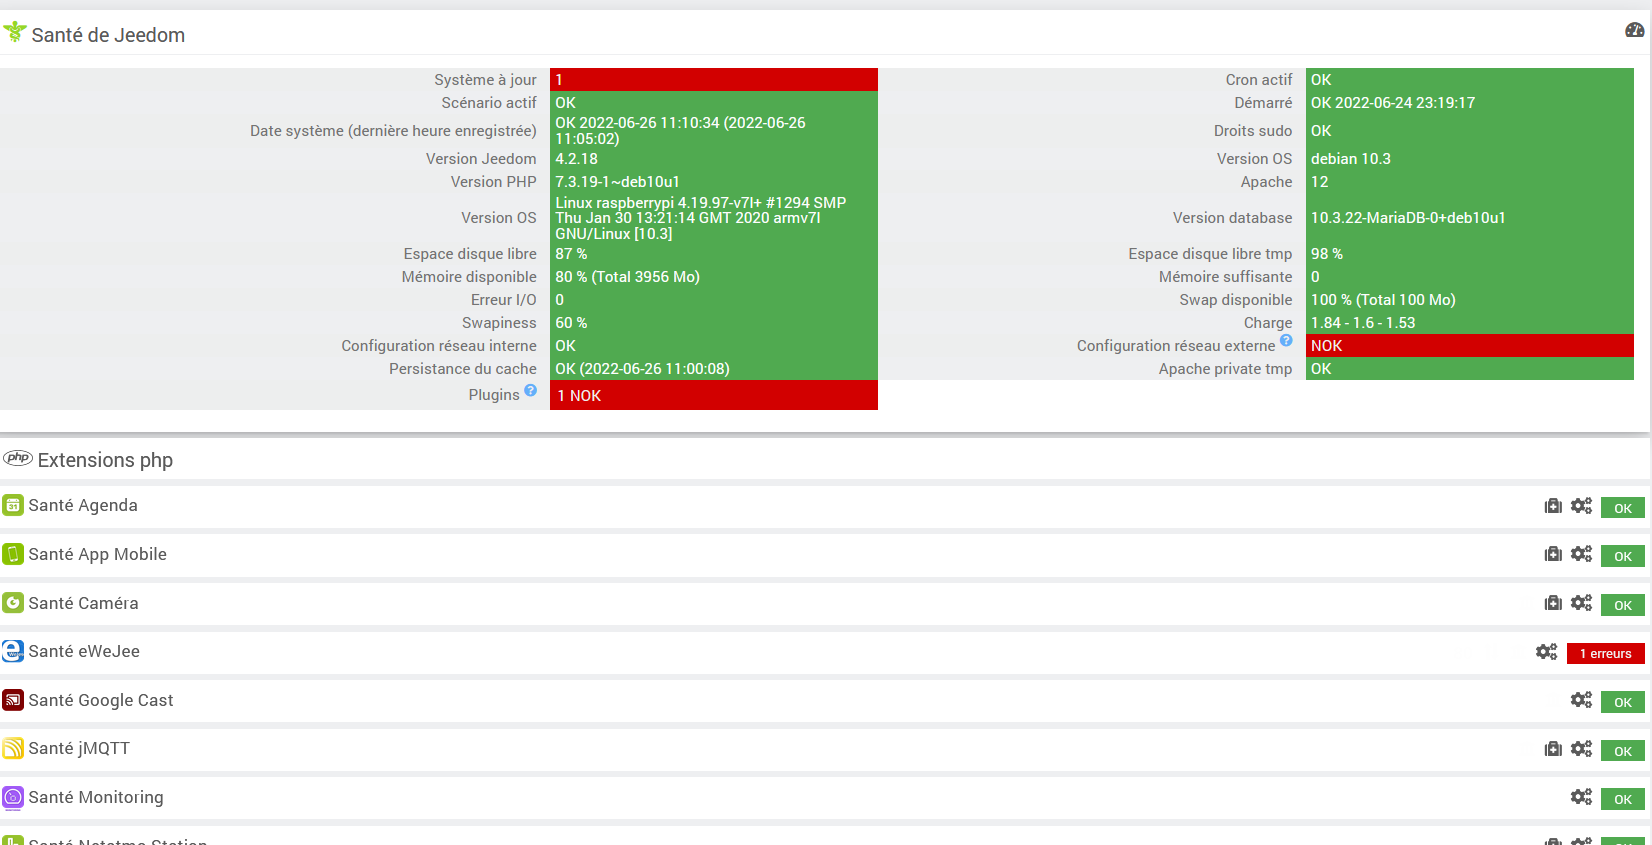Click the jMQTT plugin icon
The image size is (1652, 845).
(x=13, y=748)
